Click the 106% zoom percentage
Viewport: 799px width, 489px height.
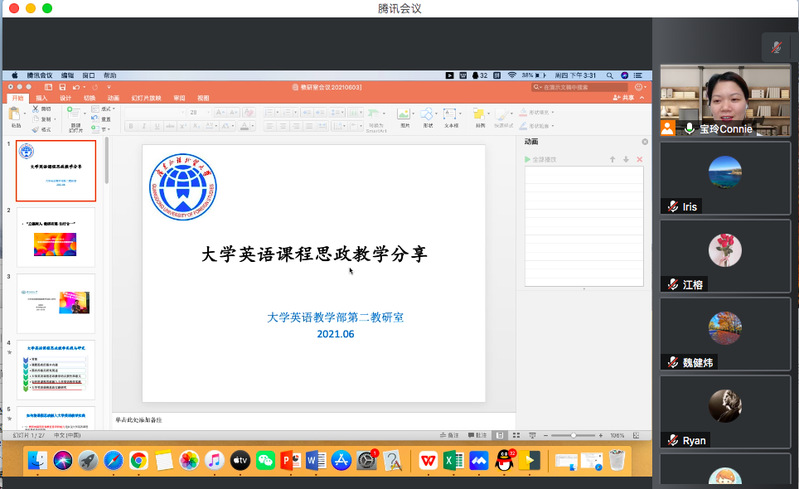[x=617, y=436]
